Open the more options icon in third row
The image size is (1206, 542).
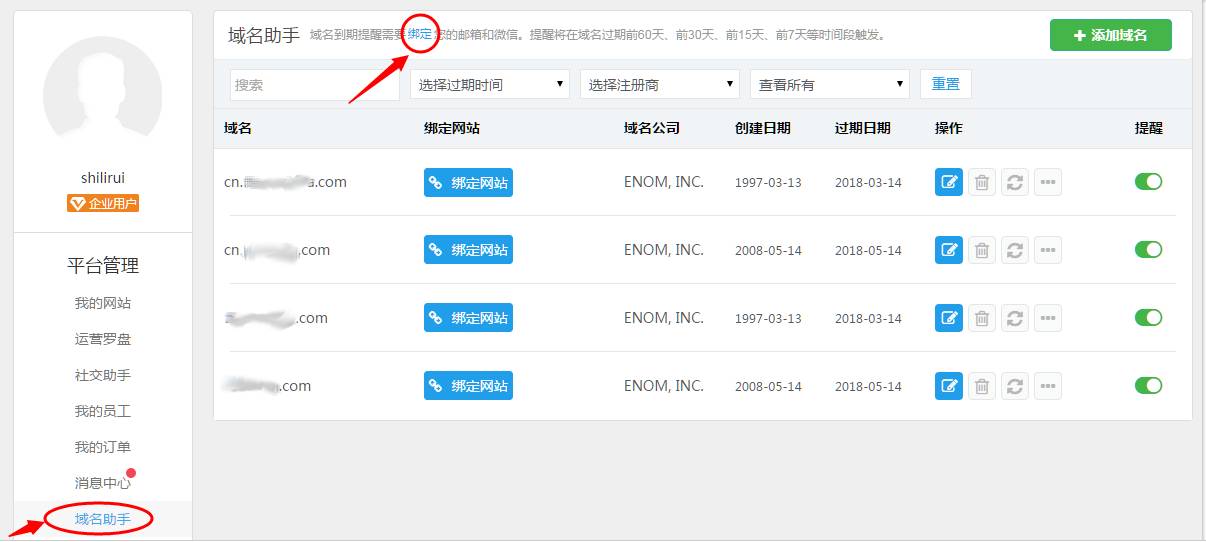[x=1048, y=318]
